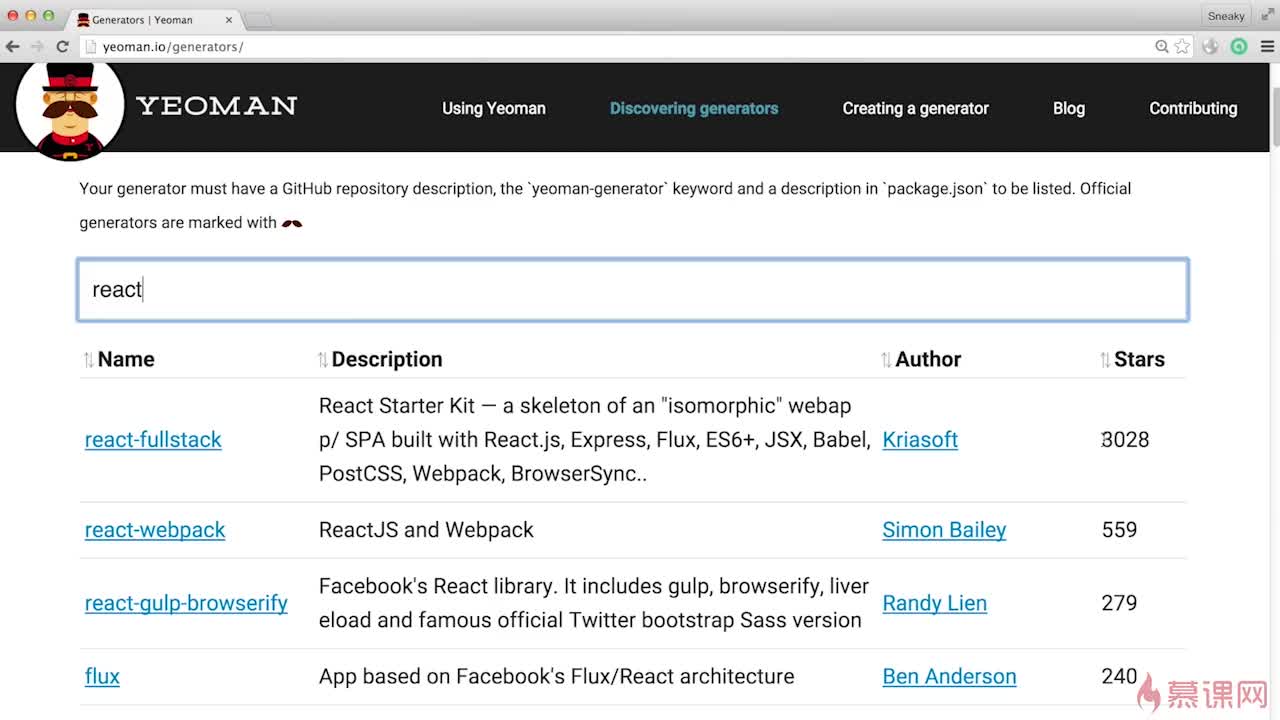The image size is (1280, 720).
Task: Open the Kriasoft author link
Action: (x=920, y=440)
